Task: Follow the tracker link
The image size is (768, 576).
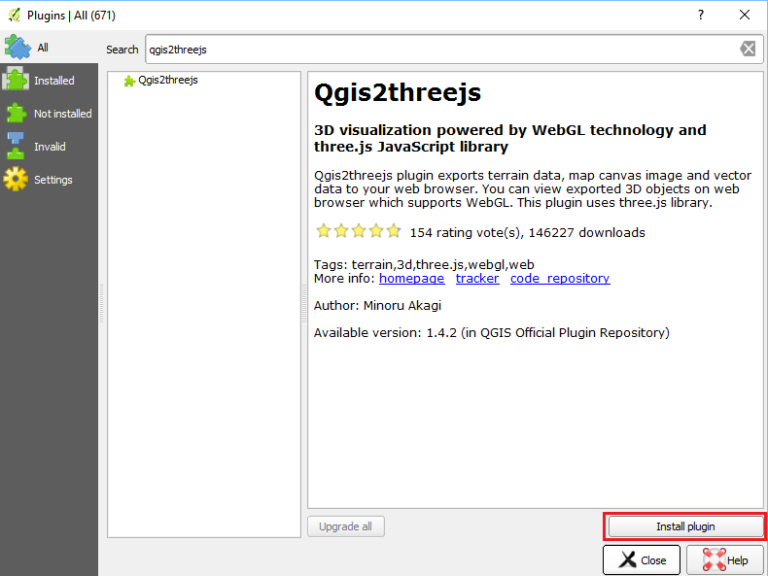Action: click(477, 279)
